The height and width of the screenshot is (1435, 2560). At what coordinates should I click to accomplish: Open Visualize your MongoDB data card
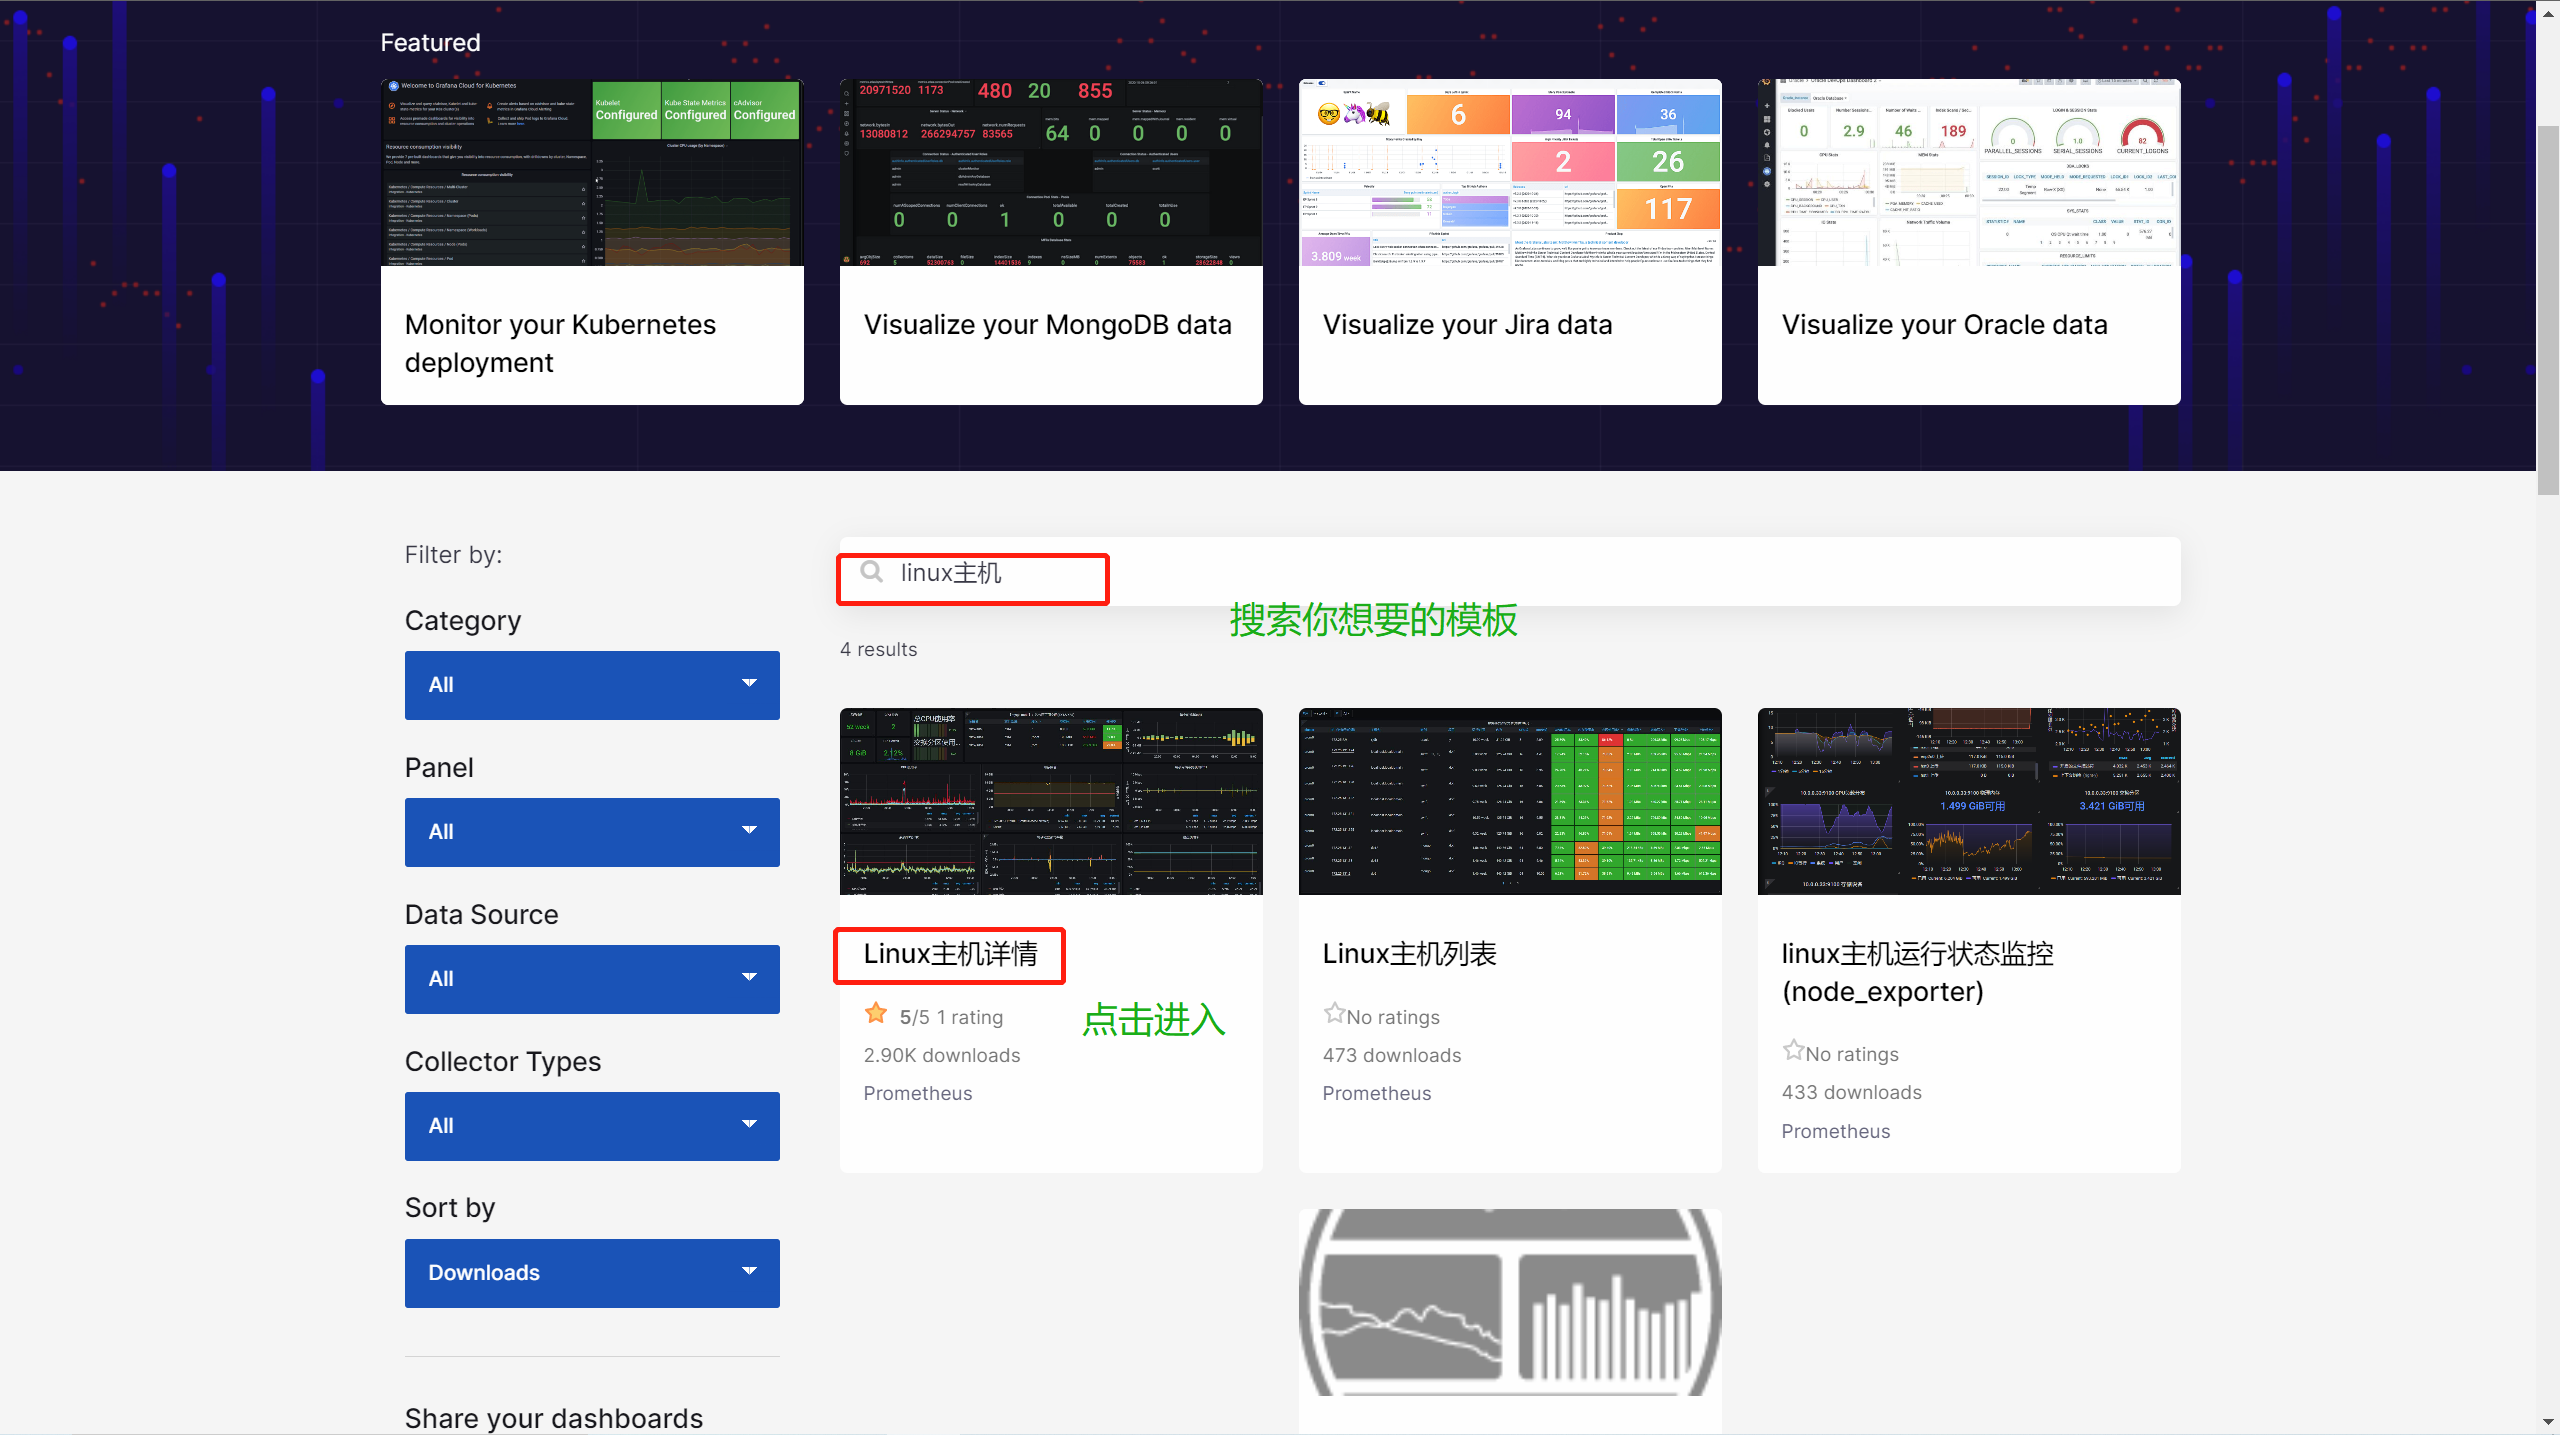(x=1050, y=242)
